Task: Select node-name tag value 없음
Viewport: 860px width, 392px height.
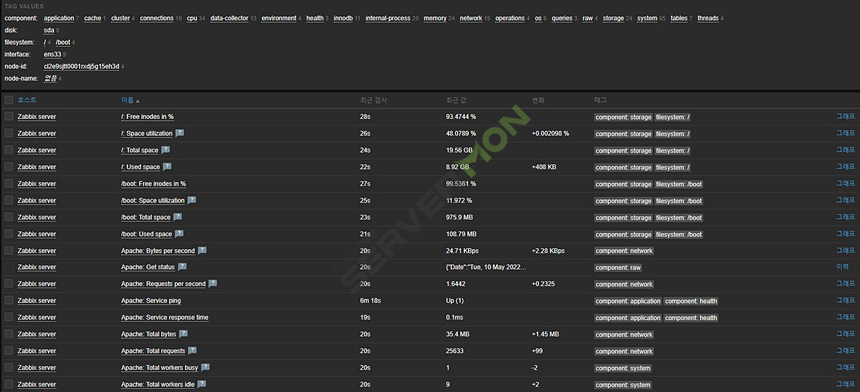Action: click(x=50, y=78)
